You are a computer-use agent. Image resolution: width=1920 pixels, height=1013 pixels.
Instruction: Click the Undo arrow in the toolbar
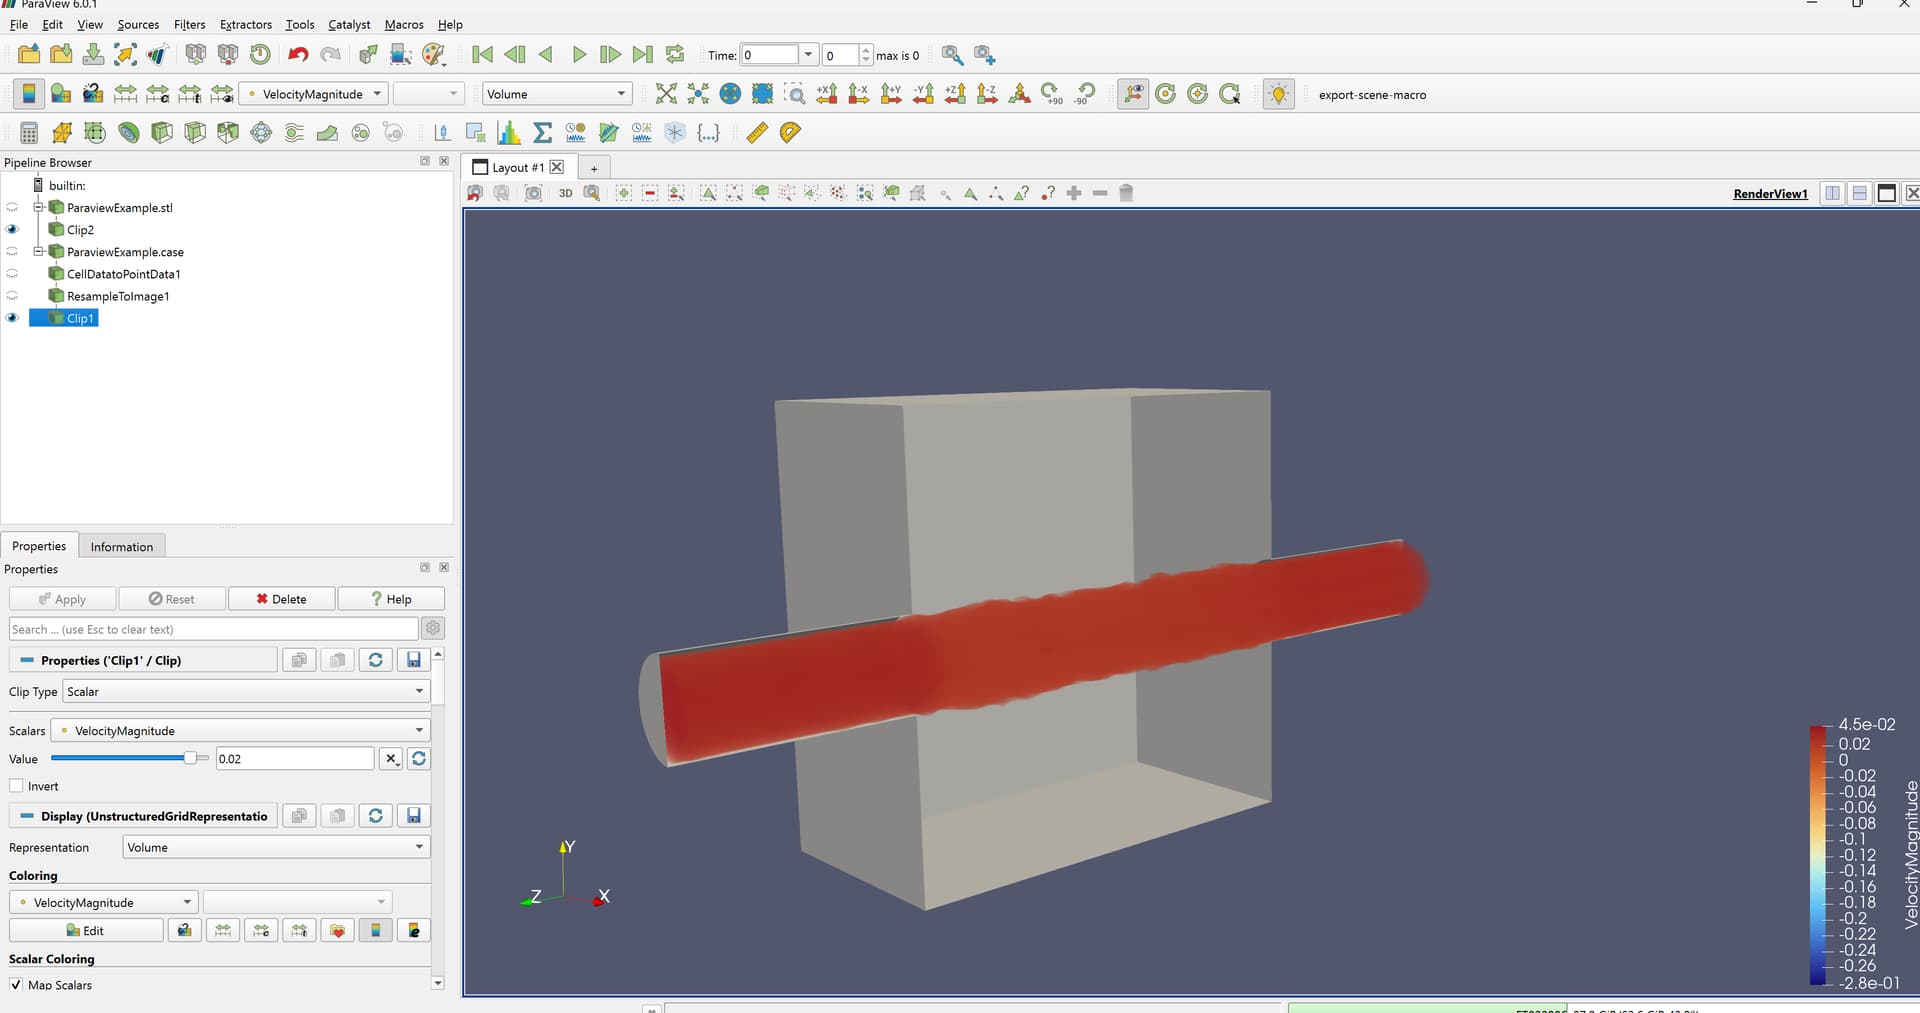click(298, 55)
